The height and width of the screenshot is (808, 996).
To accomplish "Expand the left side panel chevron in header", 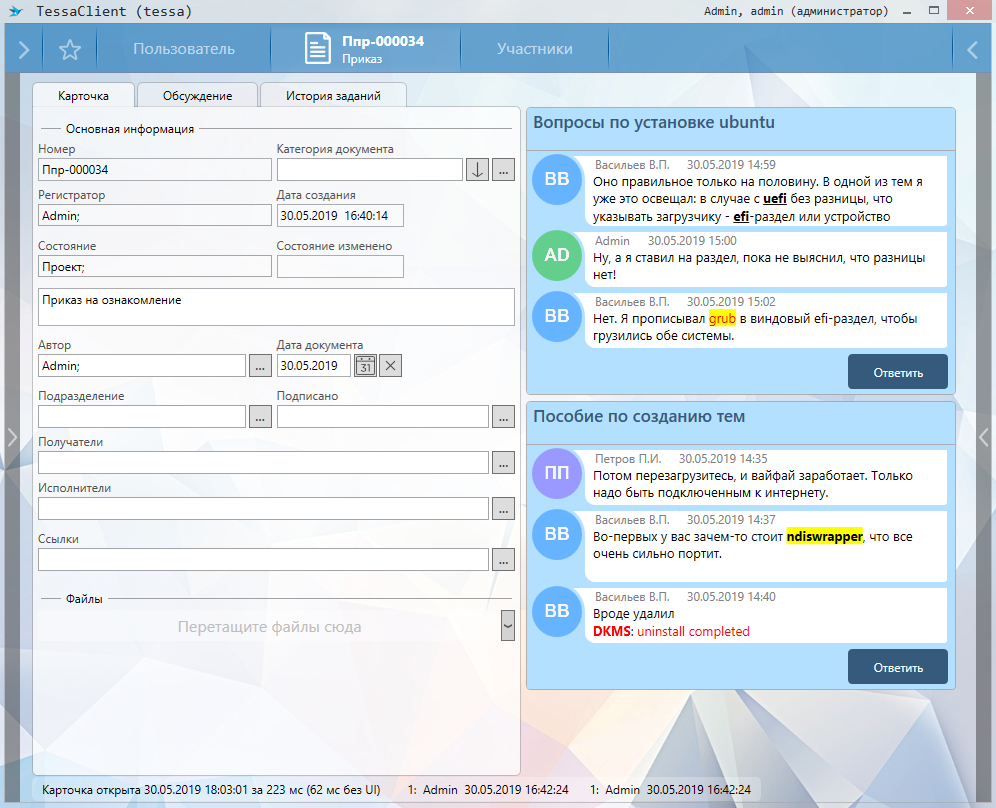I will (24, 49).
